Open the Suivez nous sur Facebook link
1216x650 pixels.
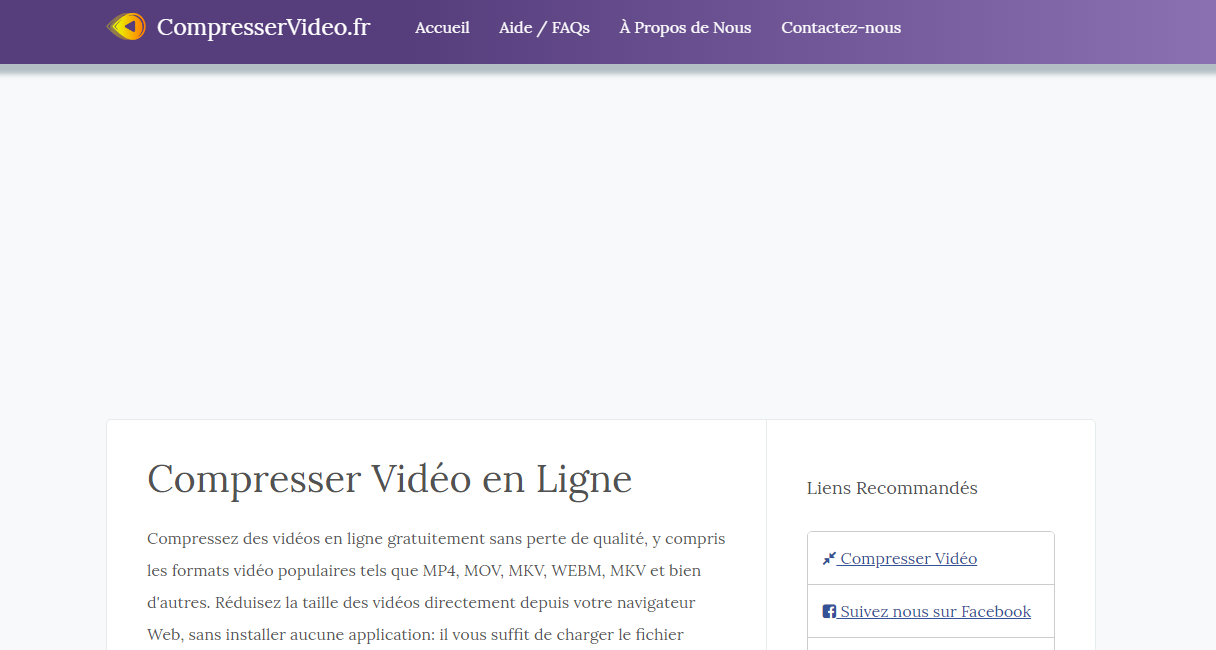pos(935,612)
